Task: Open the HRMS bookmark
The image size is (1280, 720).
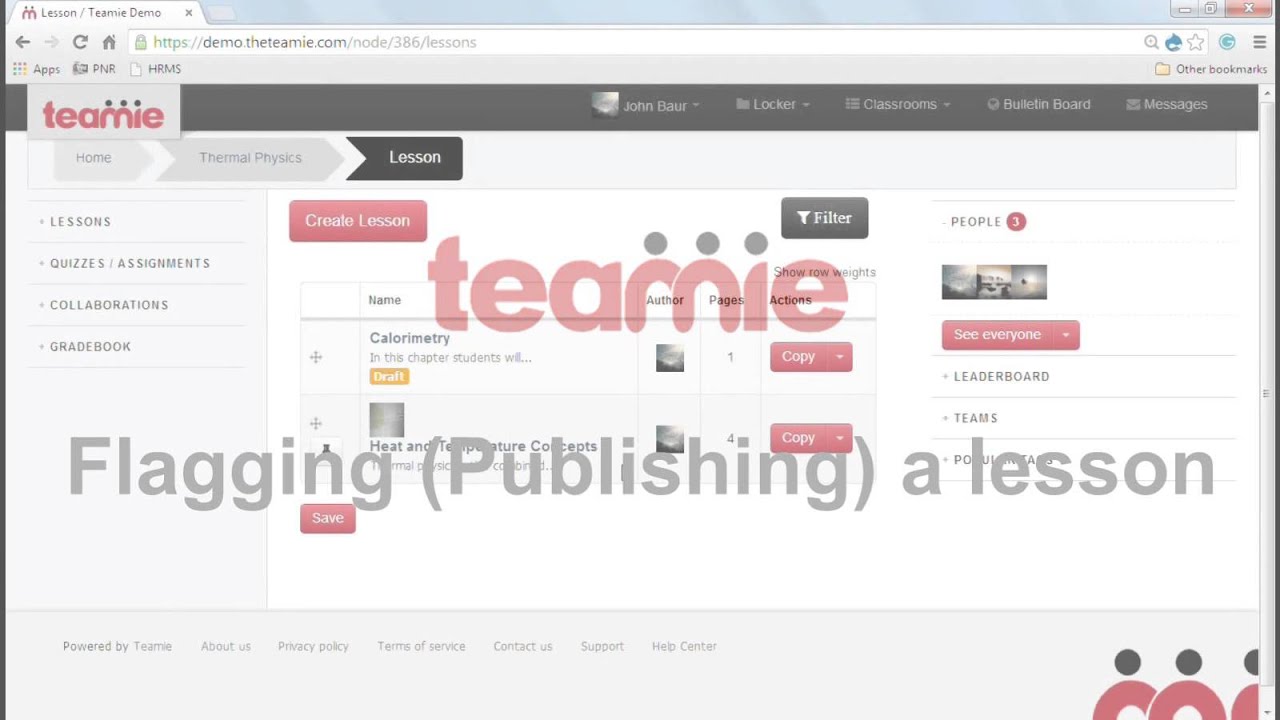Action: pyautogui.click(x=156, y=69)
